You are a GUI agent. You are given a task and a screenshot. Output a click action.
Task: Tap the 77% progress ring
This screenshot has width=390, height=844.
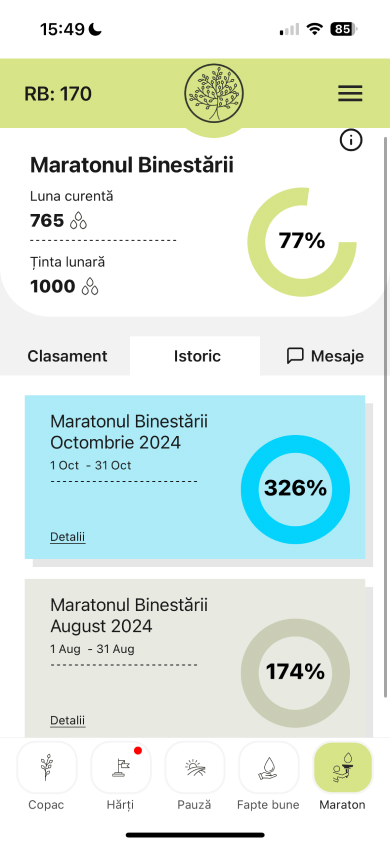(302, 242)
